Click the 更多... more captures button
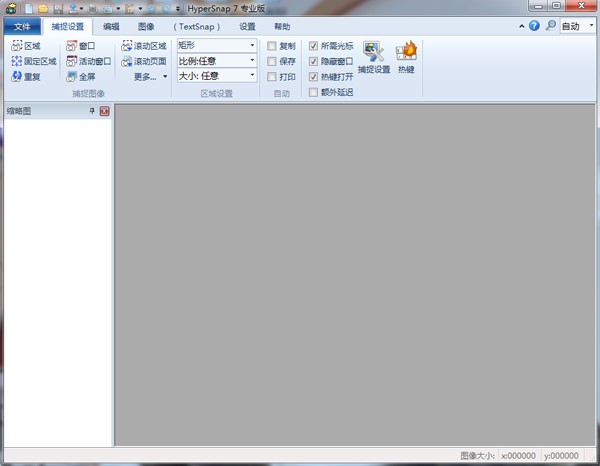 (150, 76)
